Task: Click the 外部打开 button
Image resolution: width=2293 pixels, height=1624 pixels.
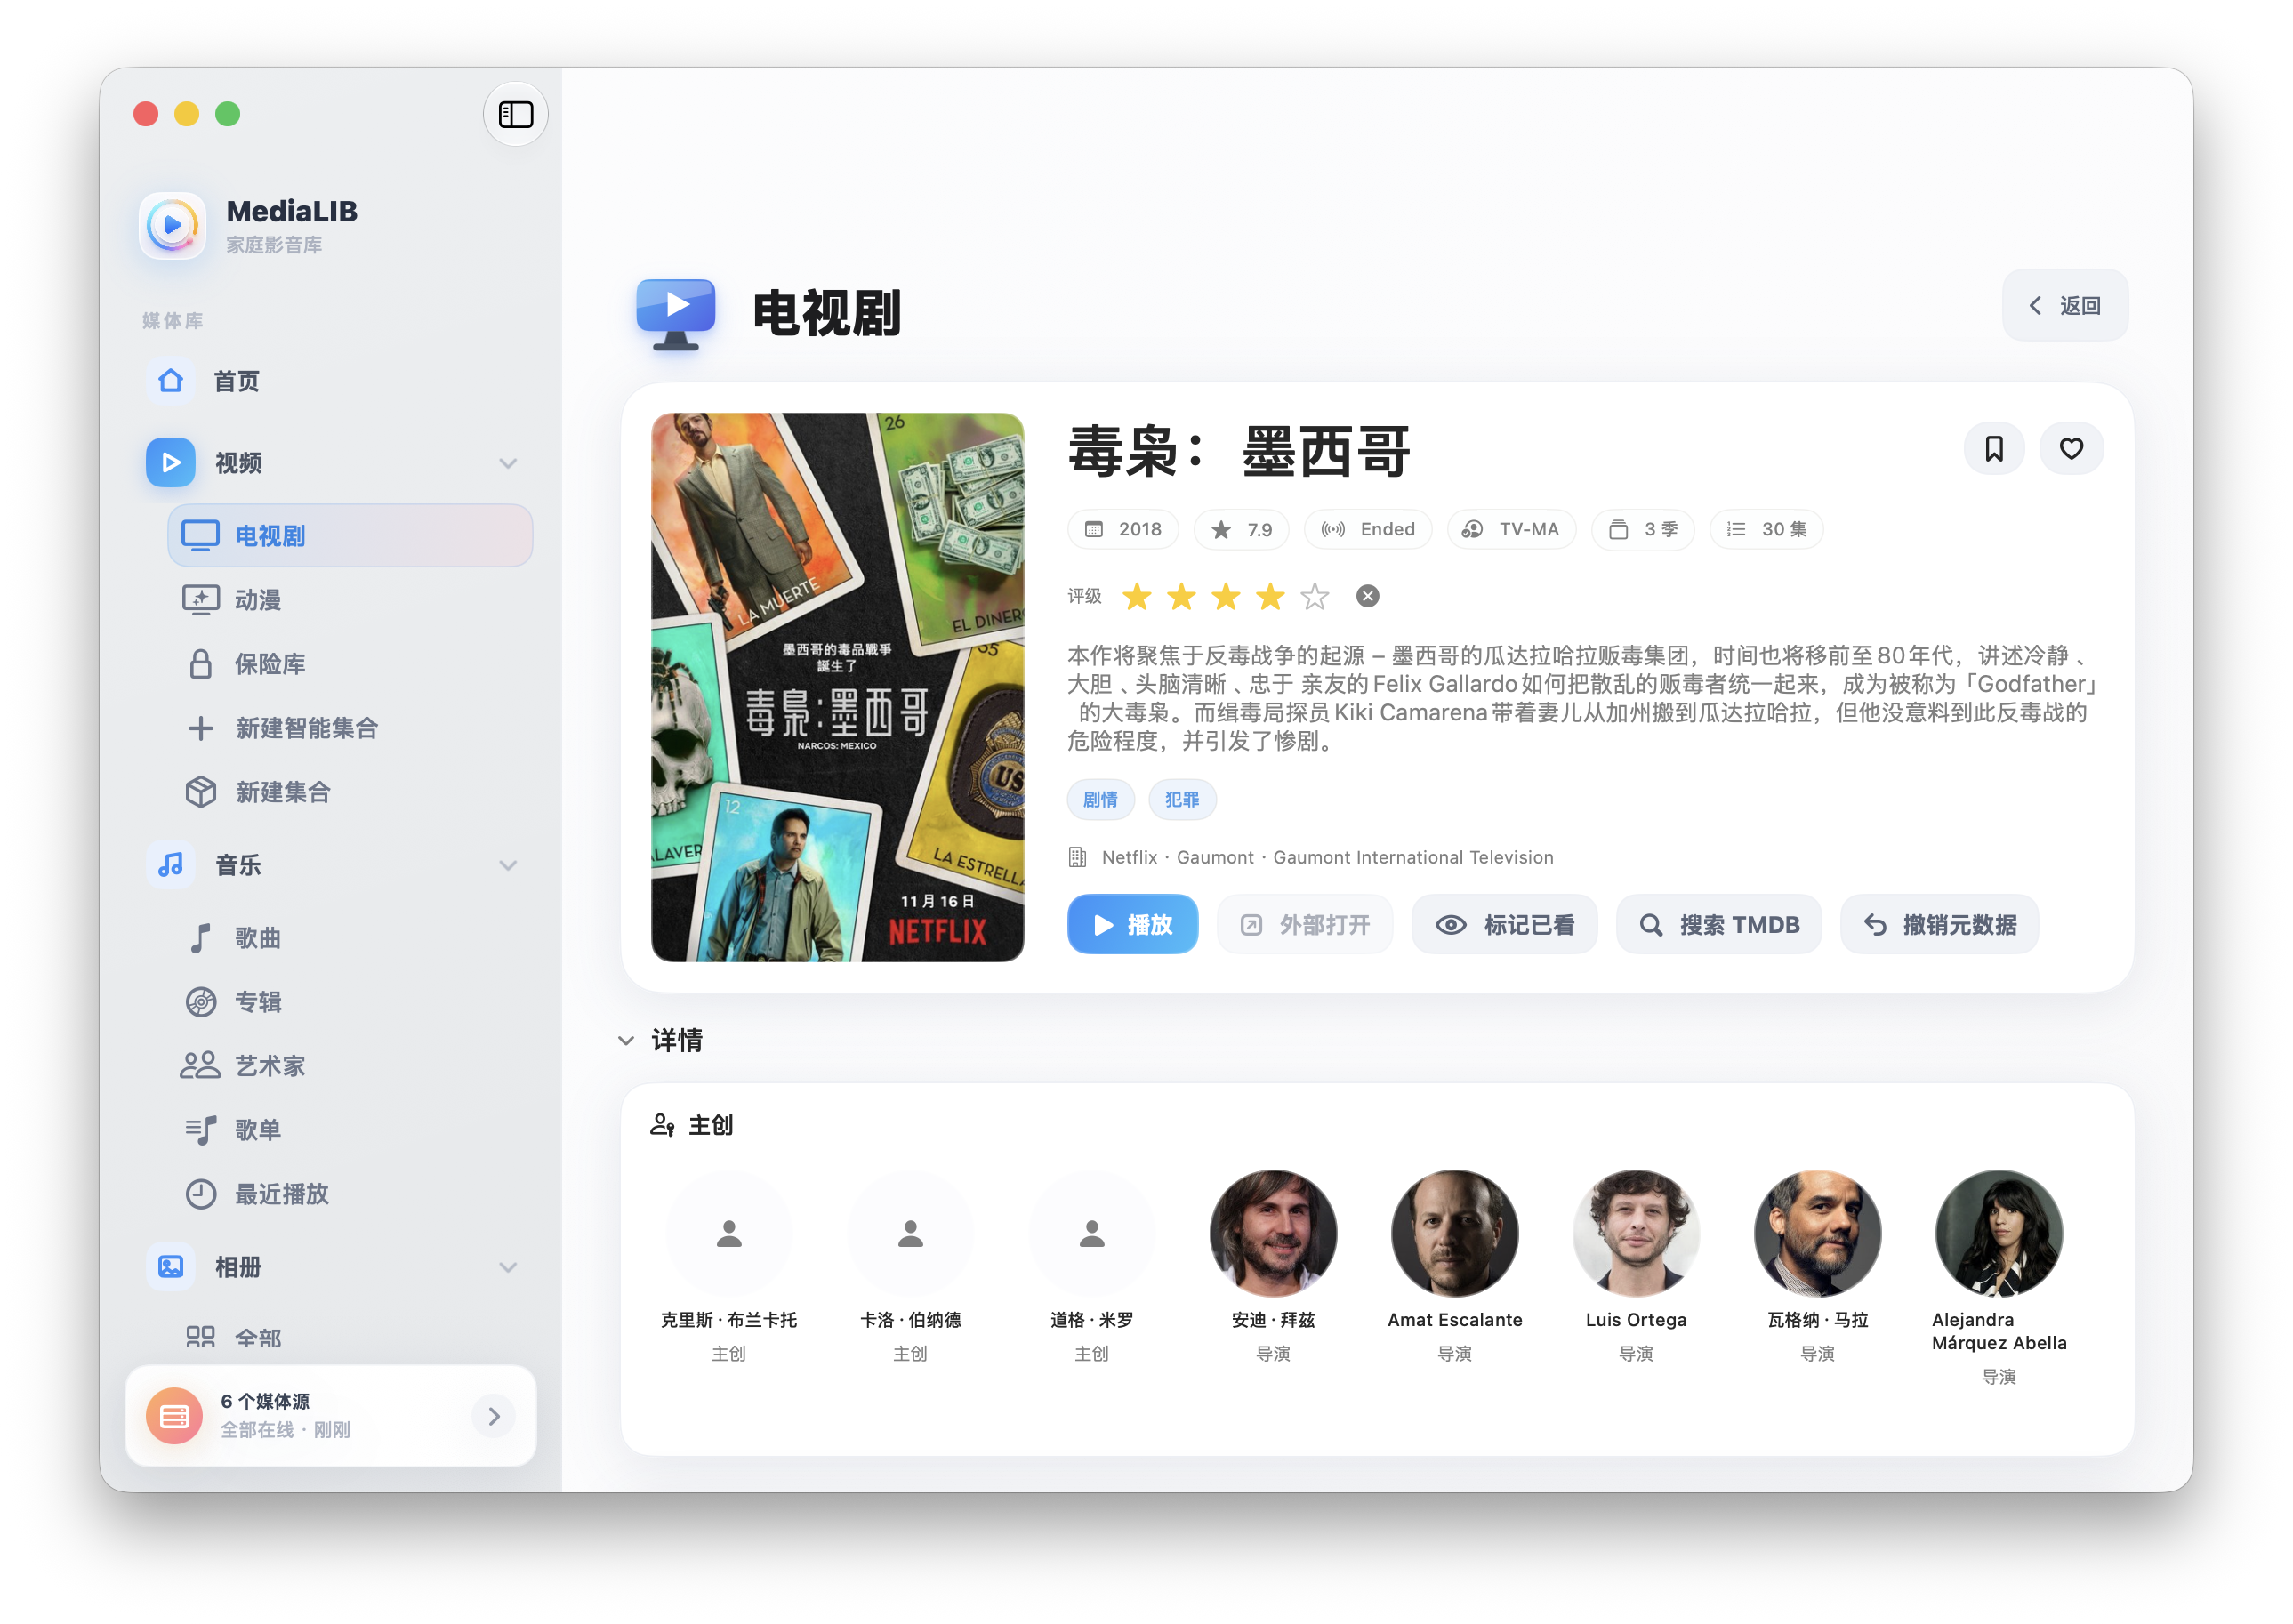Action: click(x=1305, y=925)
